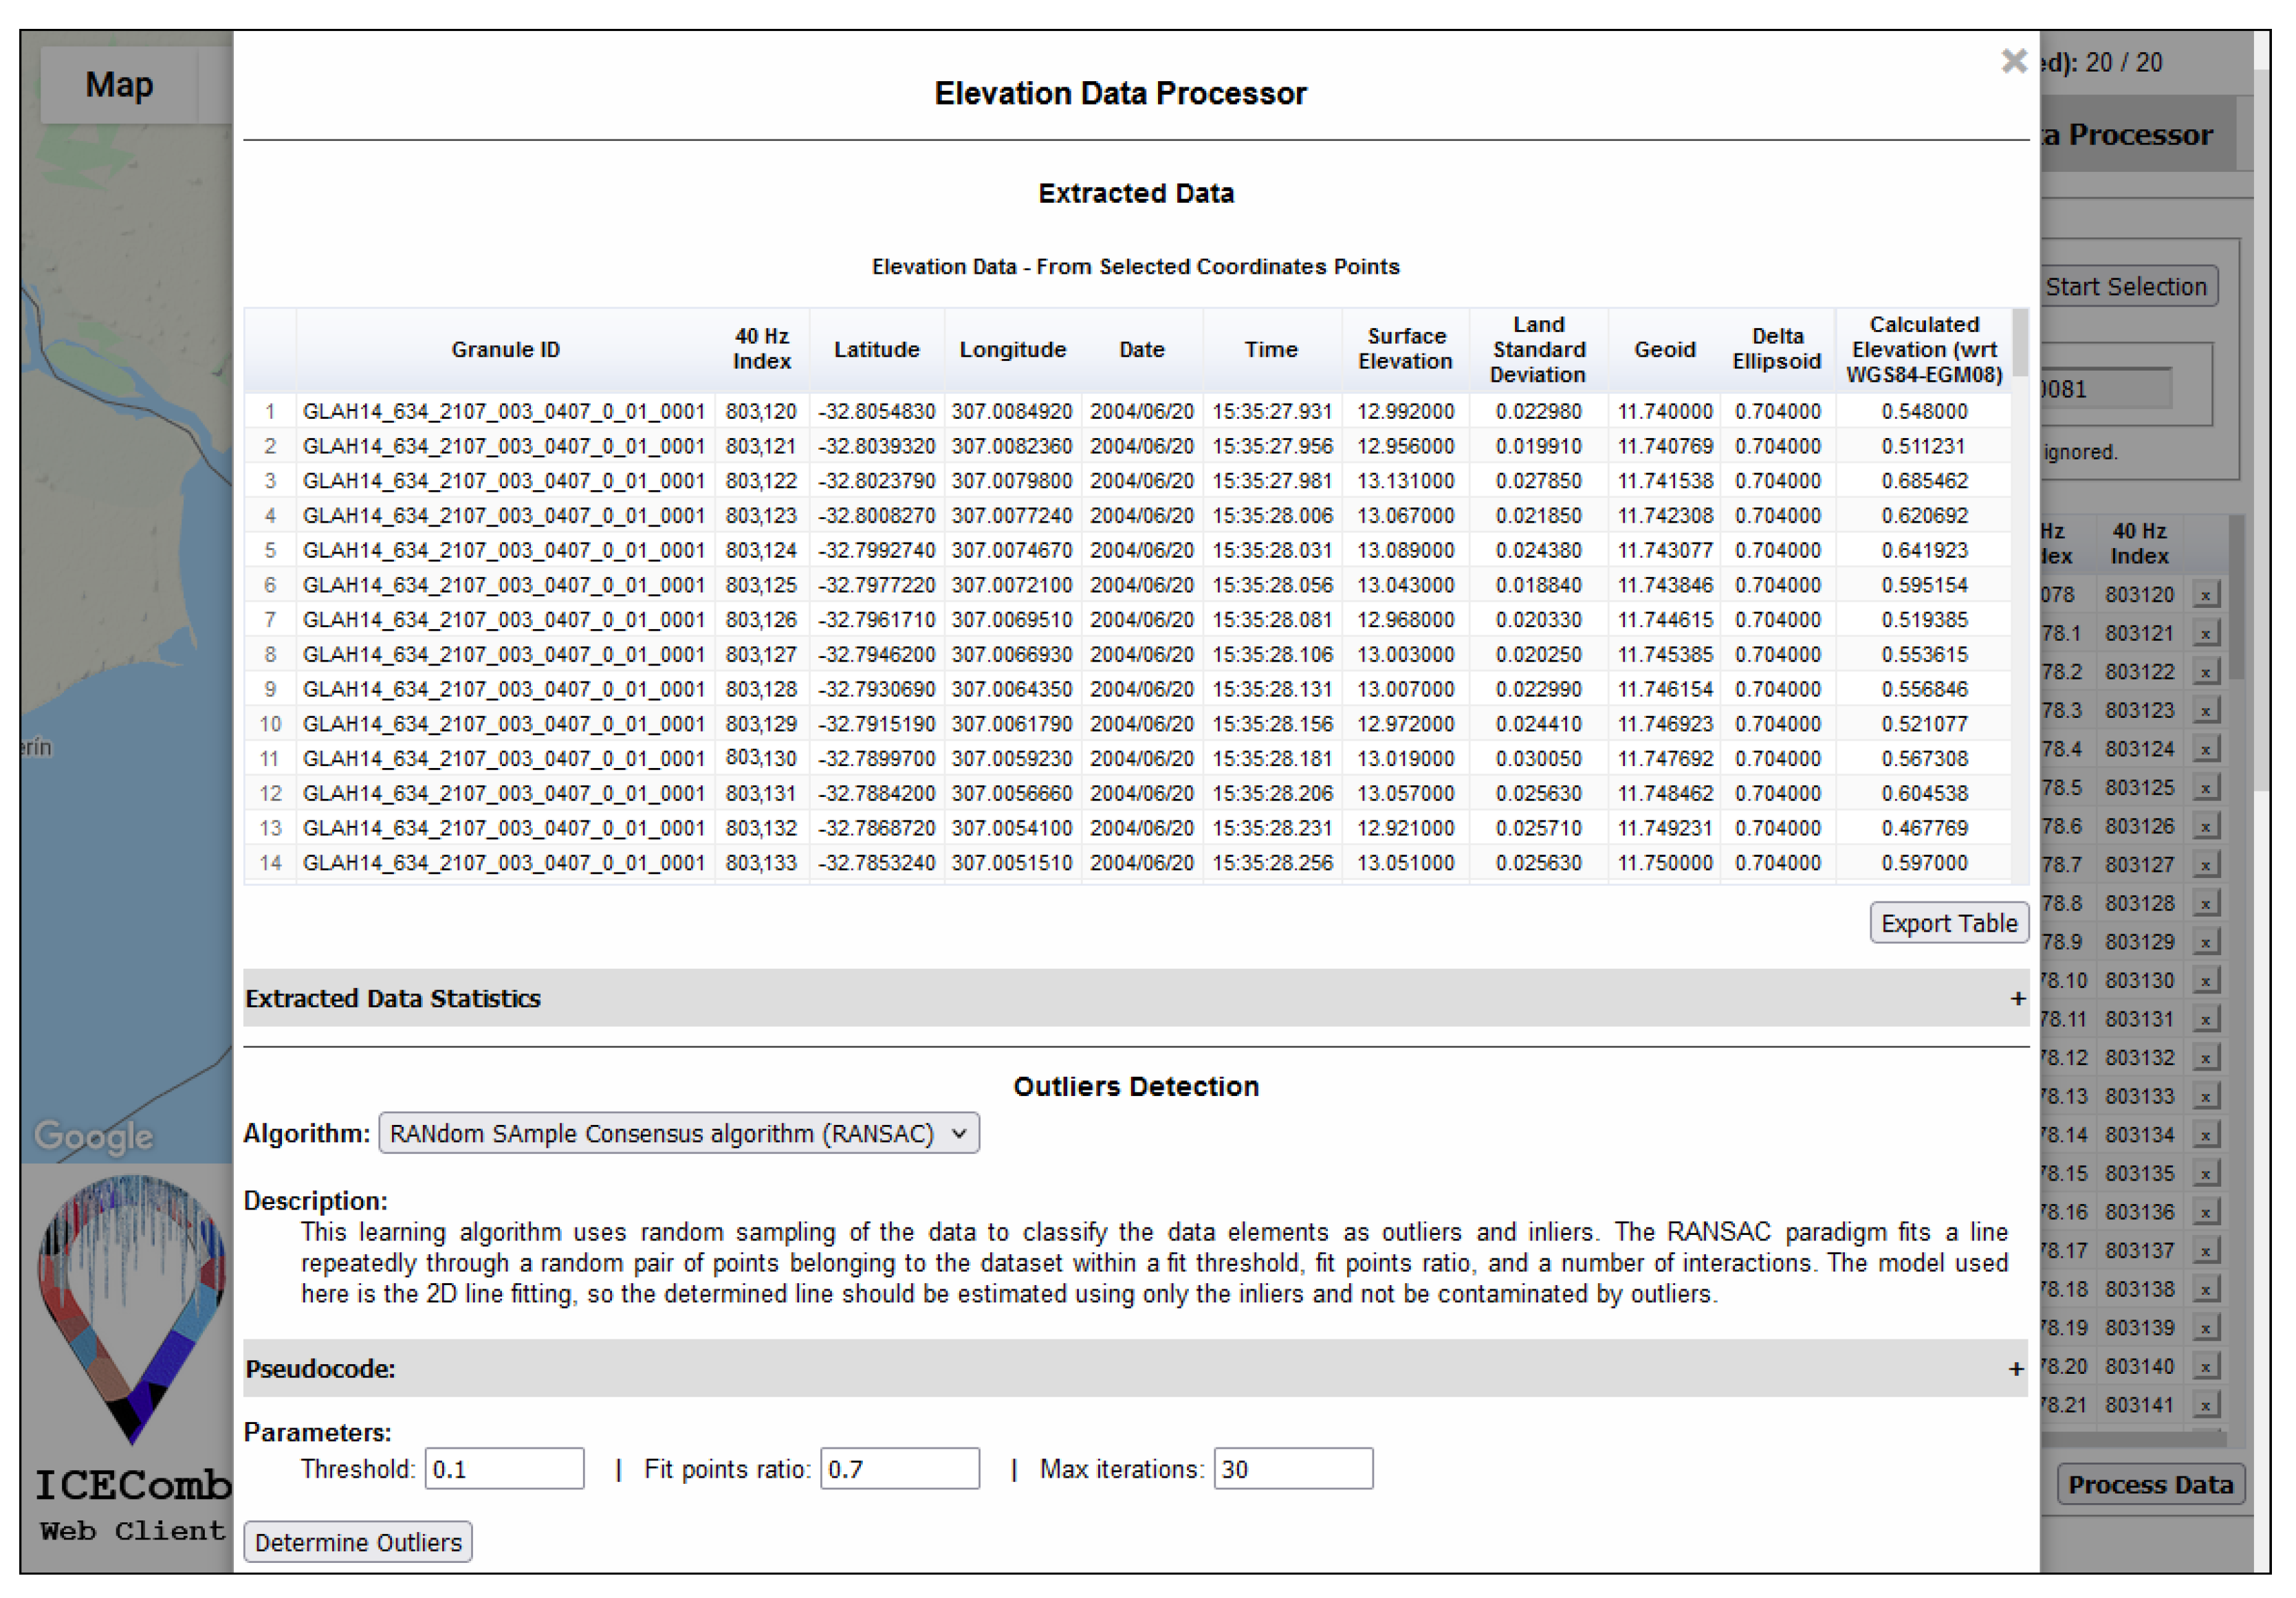Open the outlier detection Algorithm dropdown
Screen dimensions: 2296x1598
click(x=679, y=1134)
